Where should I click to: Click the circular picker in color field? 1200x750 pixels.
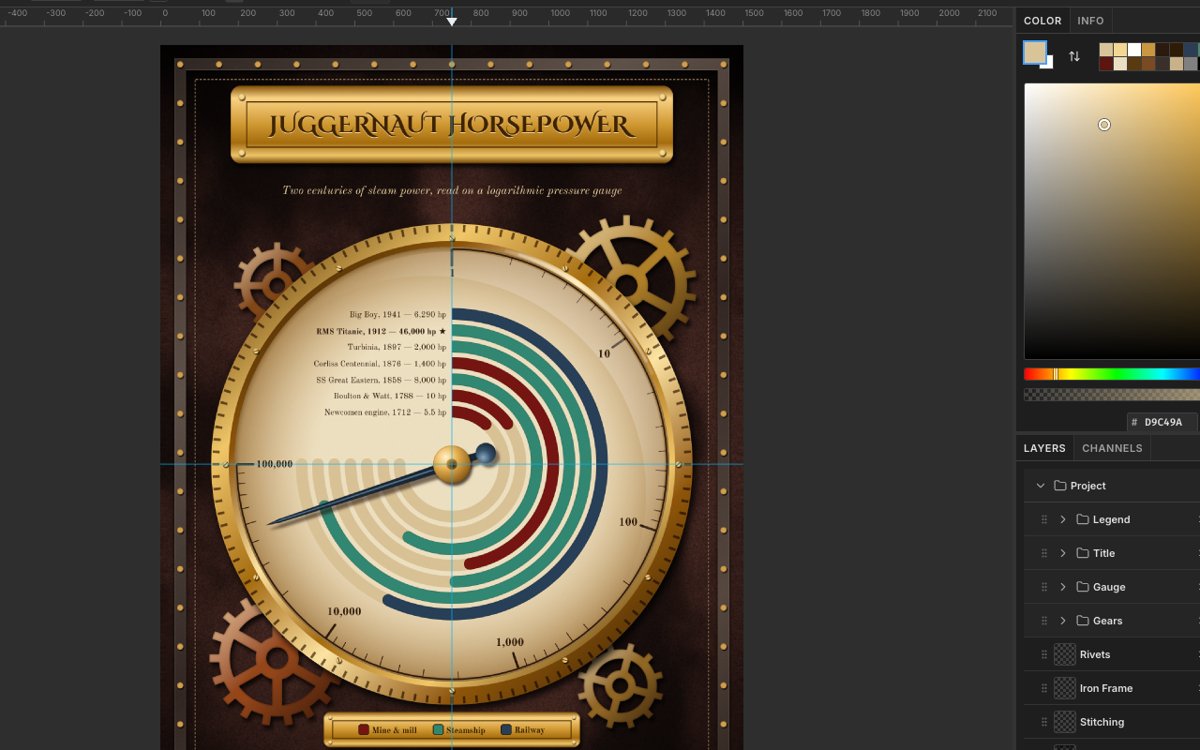point(1104,125)
